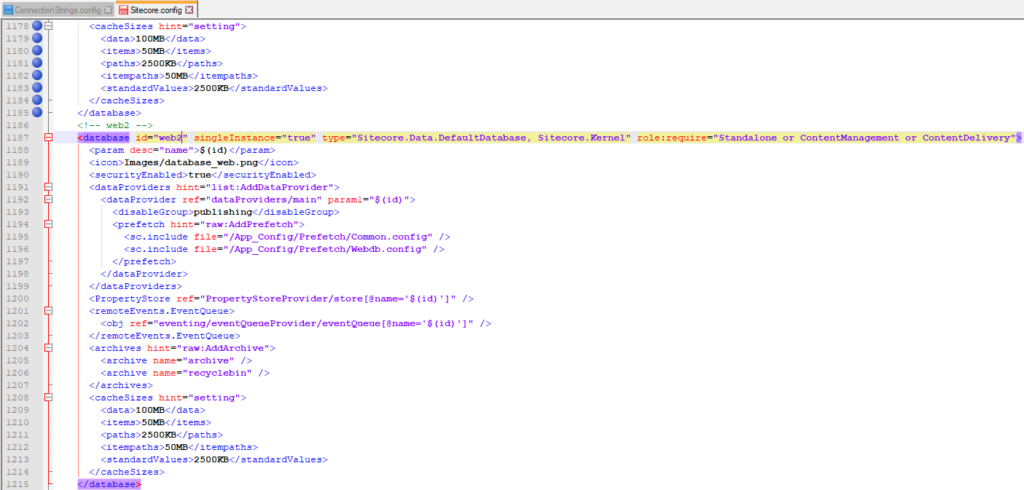This screenshot has width=1024, height=490.
Task: Click the securityEnabled 'true' value
Action: 200,175
